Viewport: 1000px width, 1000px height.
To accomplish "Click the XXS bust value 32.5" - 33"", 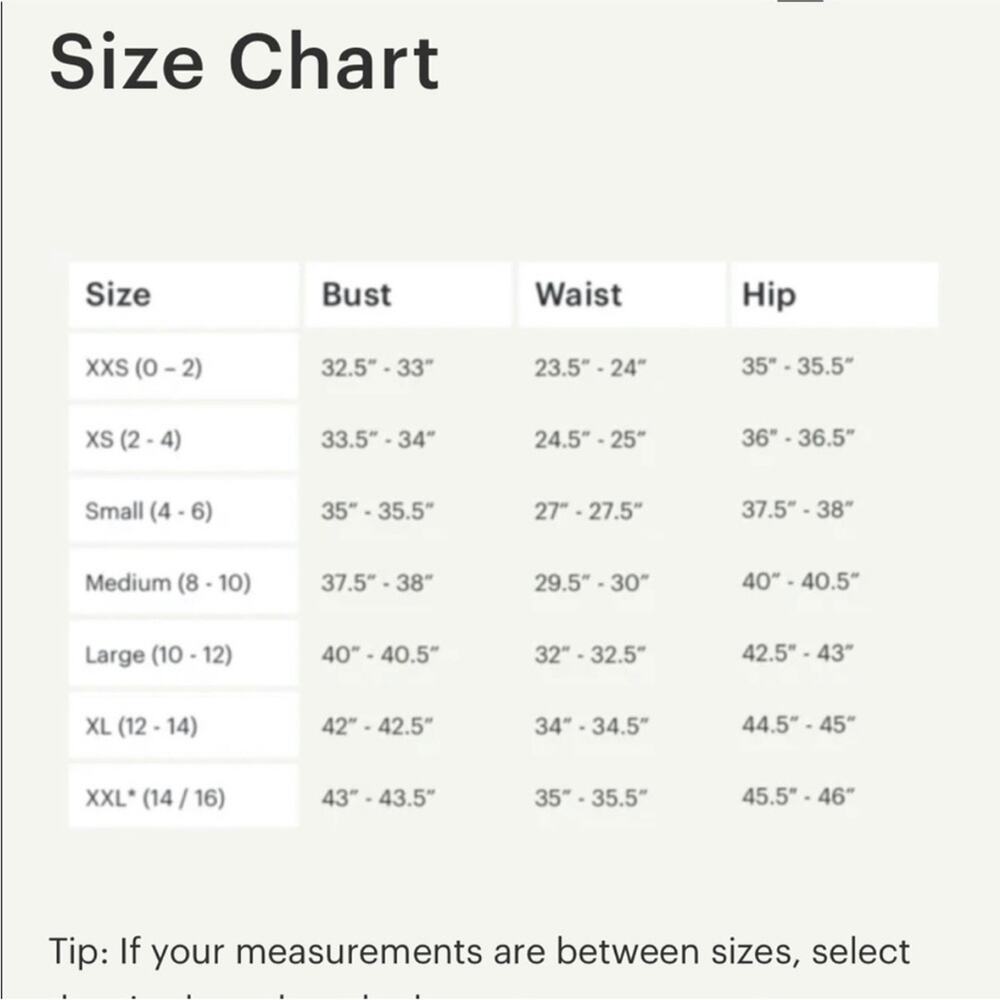I will (x=378, y=368).
